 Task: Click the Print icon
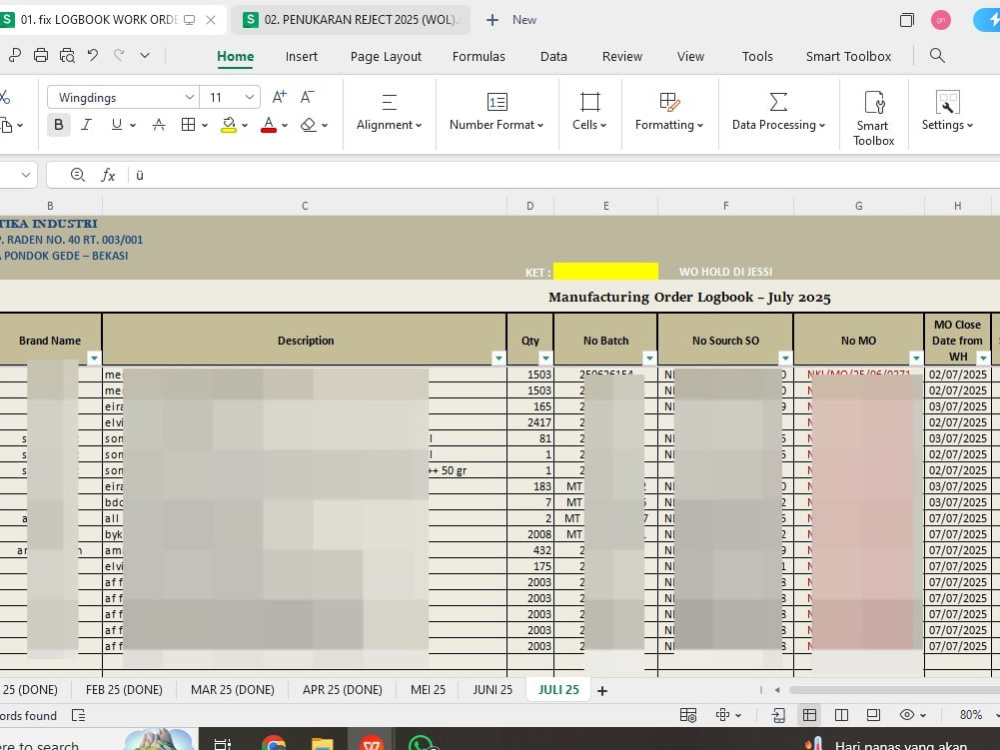click(41, 55)
